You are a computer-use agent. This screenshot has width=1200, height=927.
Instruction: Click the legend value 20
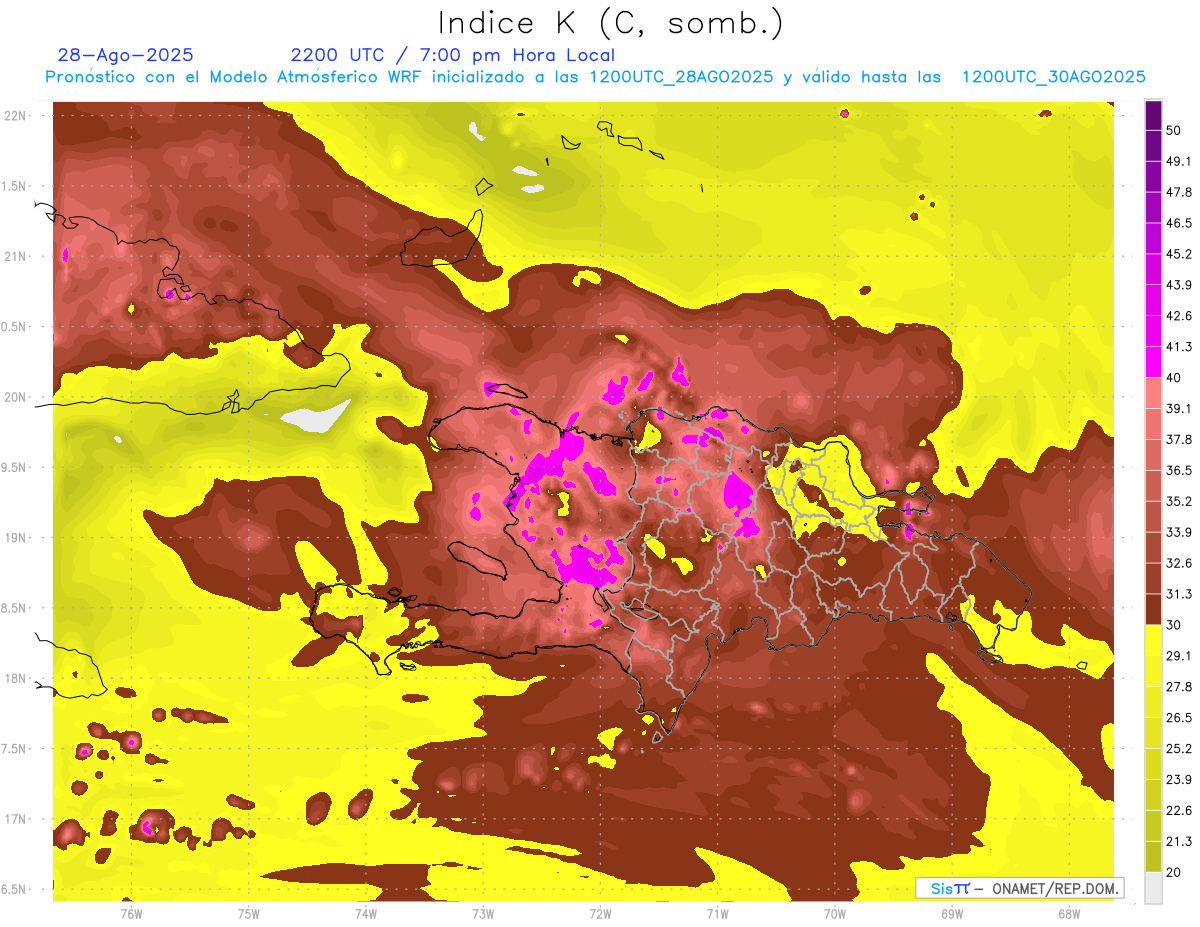1174,872
